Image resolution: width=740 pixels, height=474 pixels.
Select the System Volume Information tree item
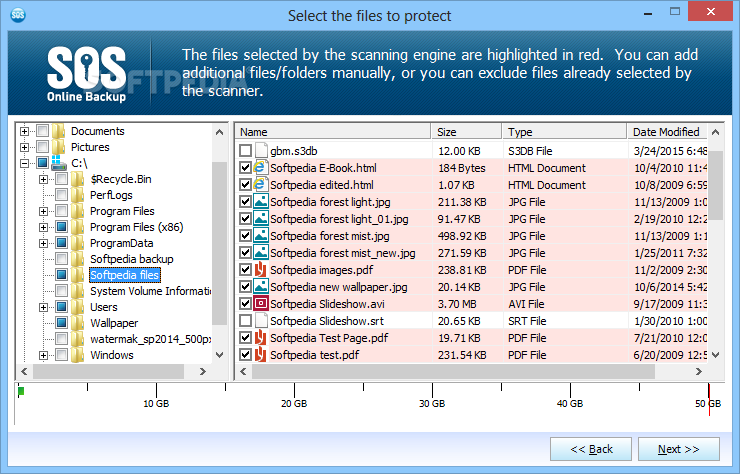coord(150,291)
